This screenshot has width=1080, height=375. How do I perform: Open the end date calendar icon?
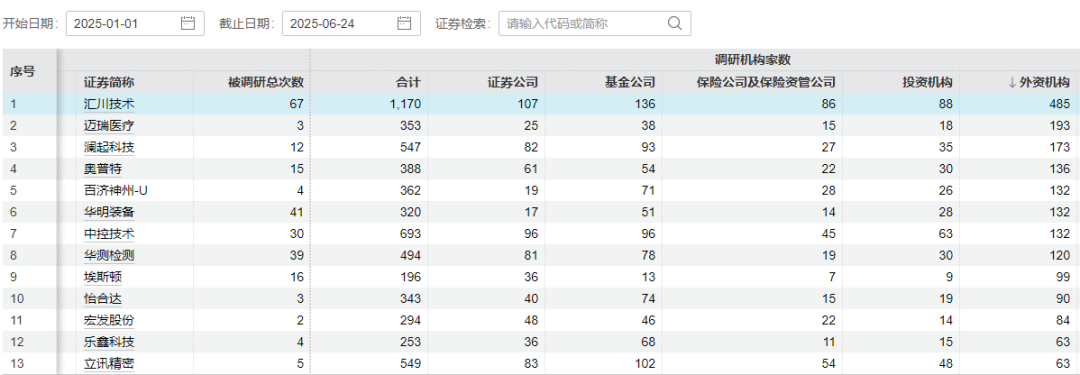(x=404, y=23)
